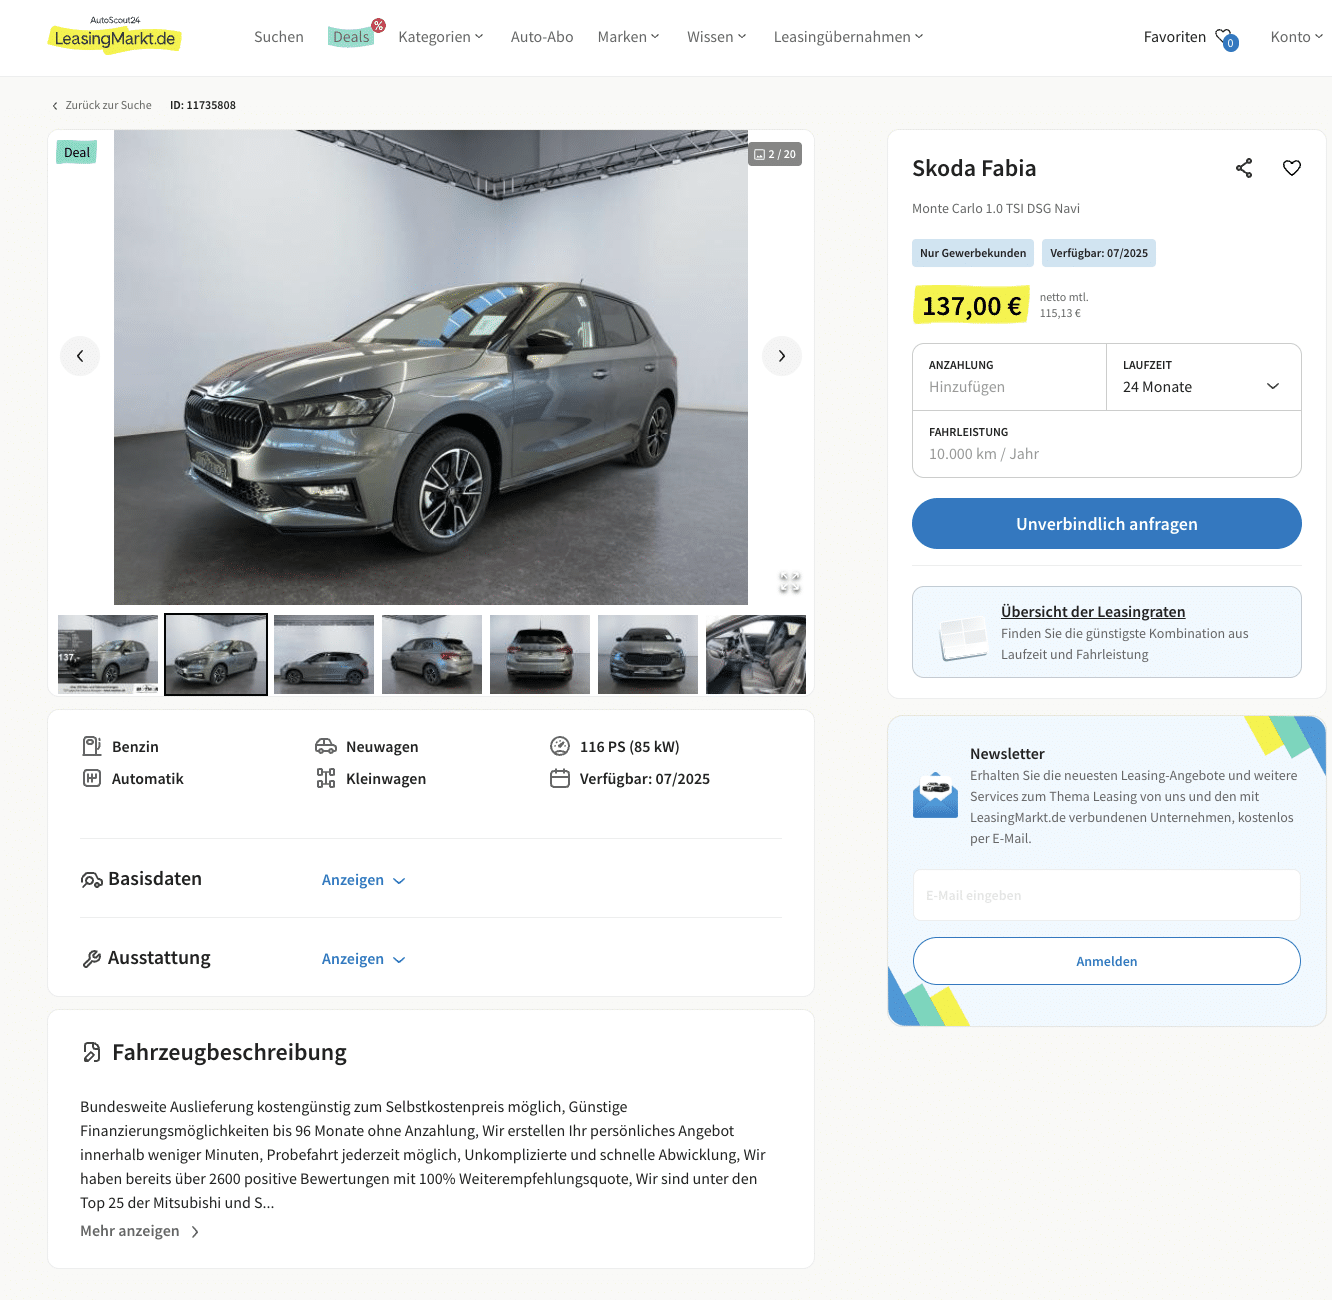Show the previous car photo
Image resolution: width=1332 pixels, height=1300 pixels.
pyautogui.click(x=80, y=356)
